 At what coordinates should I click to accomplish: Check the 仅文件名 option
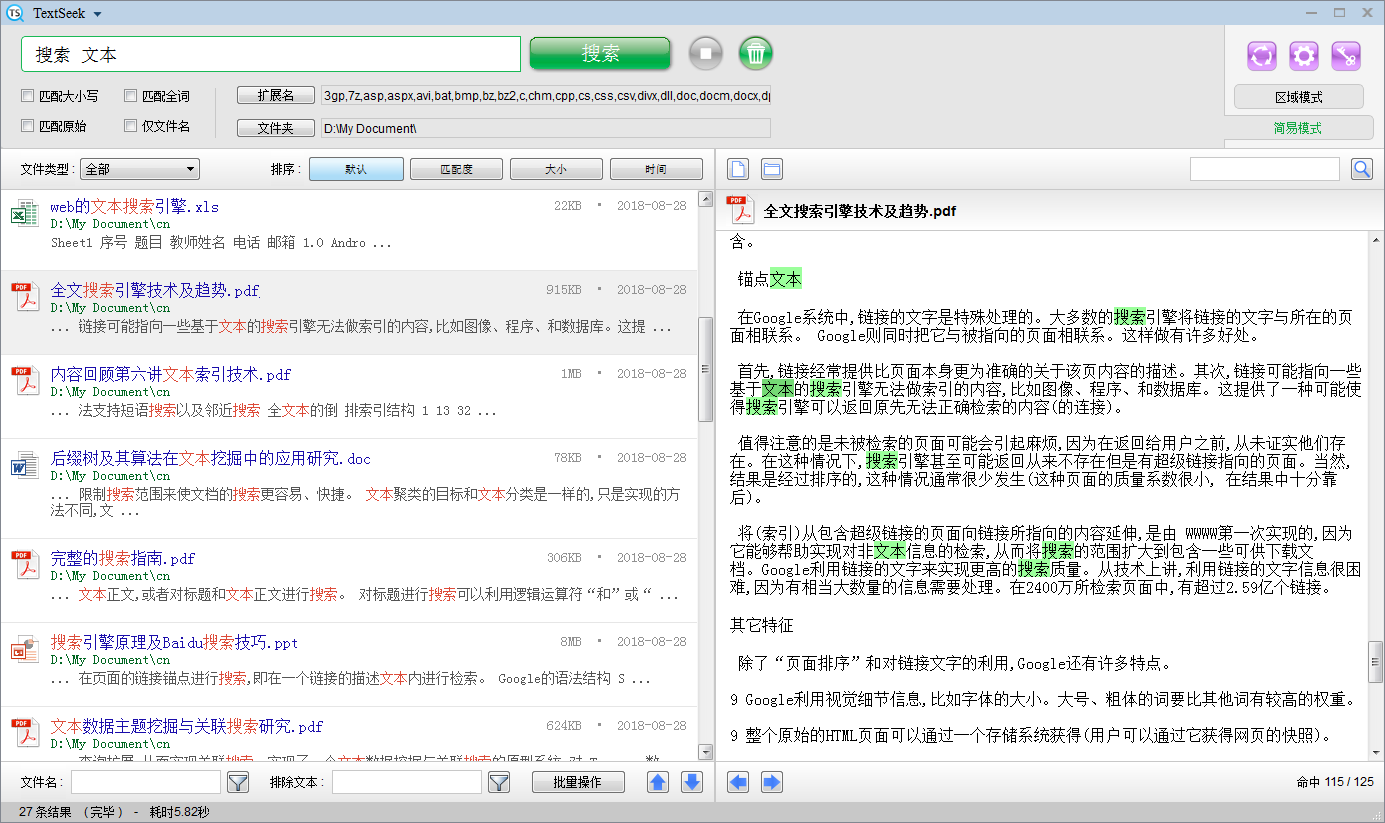click(131, 127)
